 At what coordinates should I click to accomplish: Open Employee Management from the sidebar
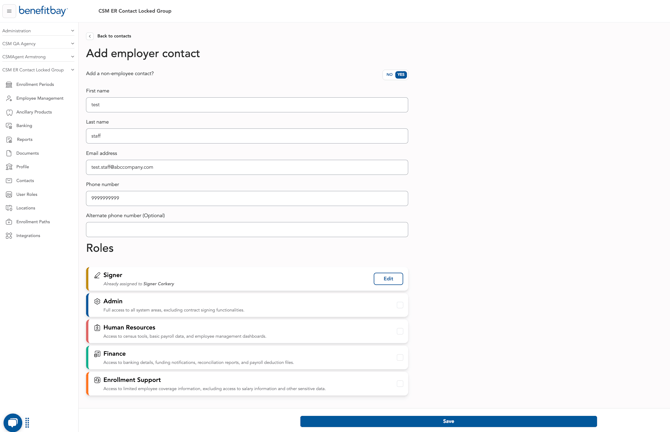pos(39,98)
